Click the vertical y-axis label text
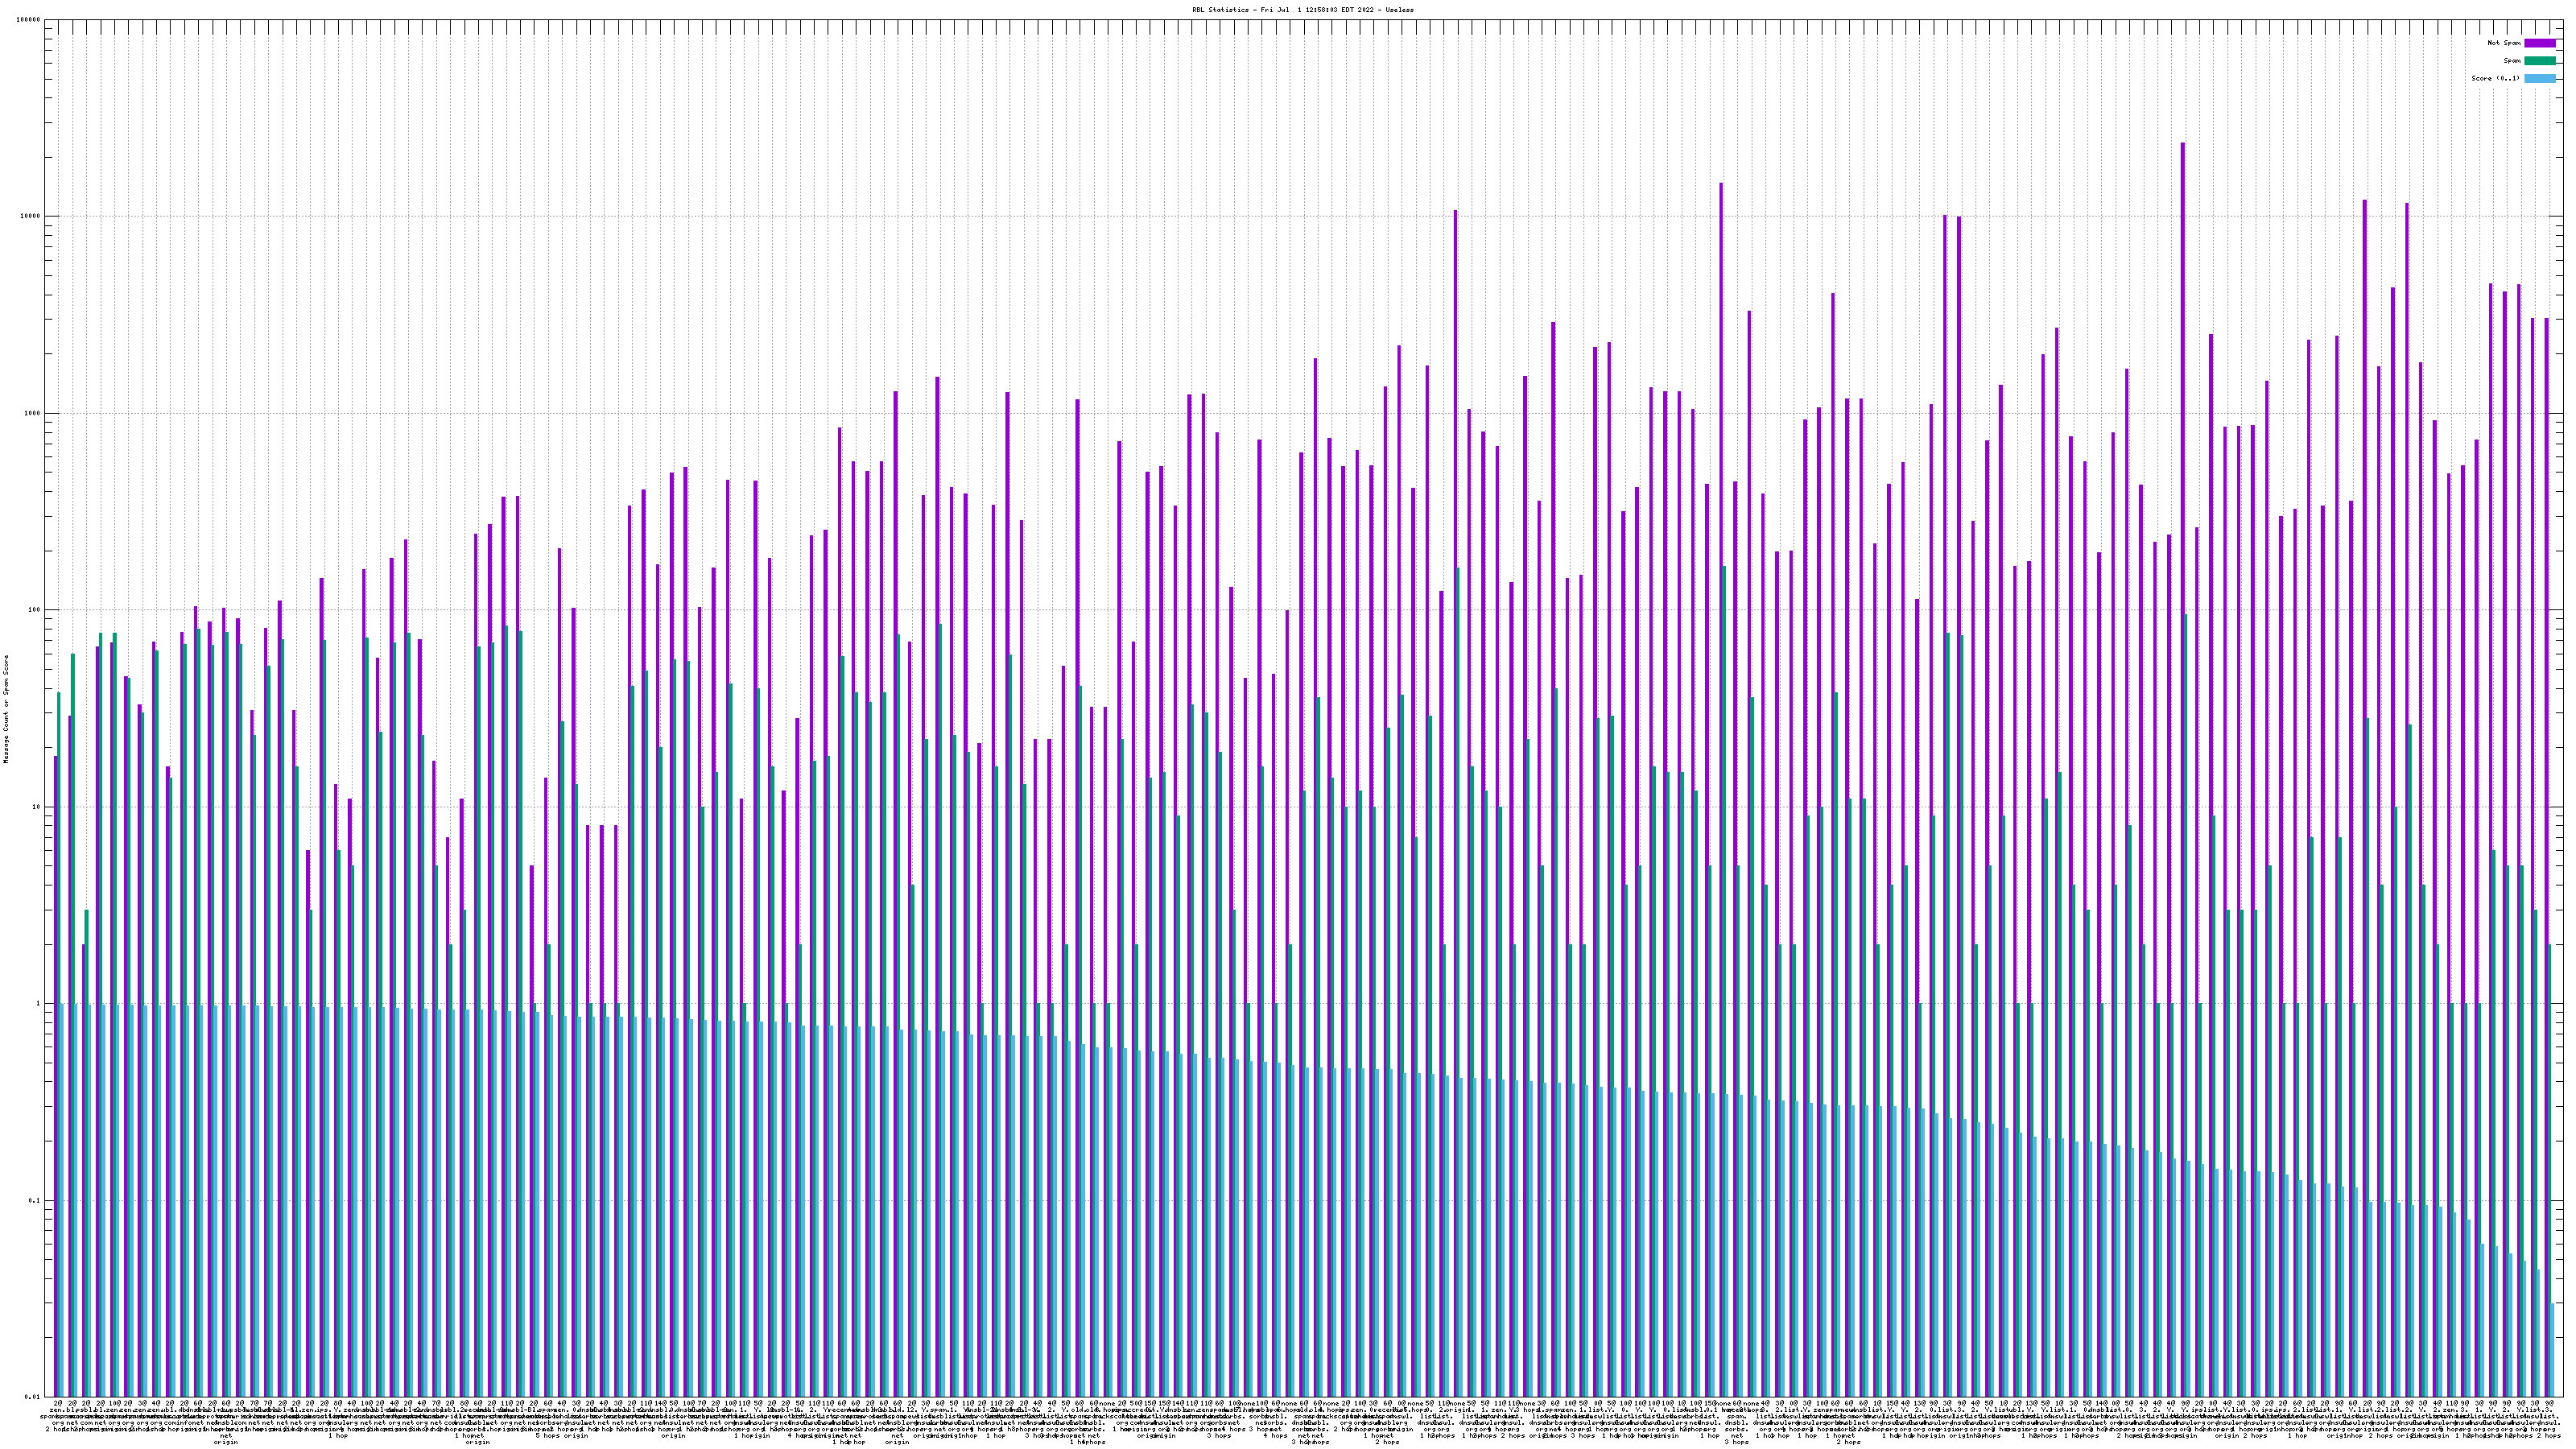The image size is (2576, 1449). pyautogui.click(x=6, y=708)
